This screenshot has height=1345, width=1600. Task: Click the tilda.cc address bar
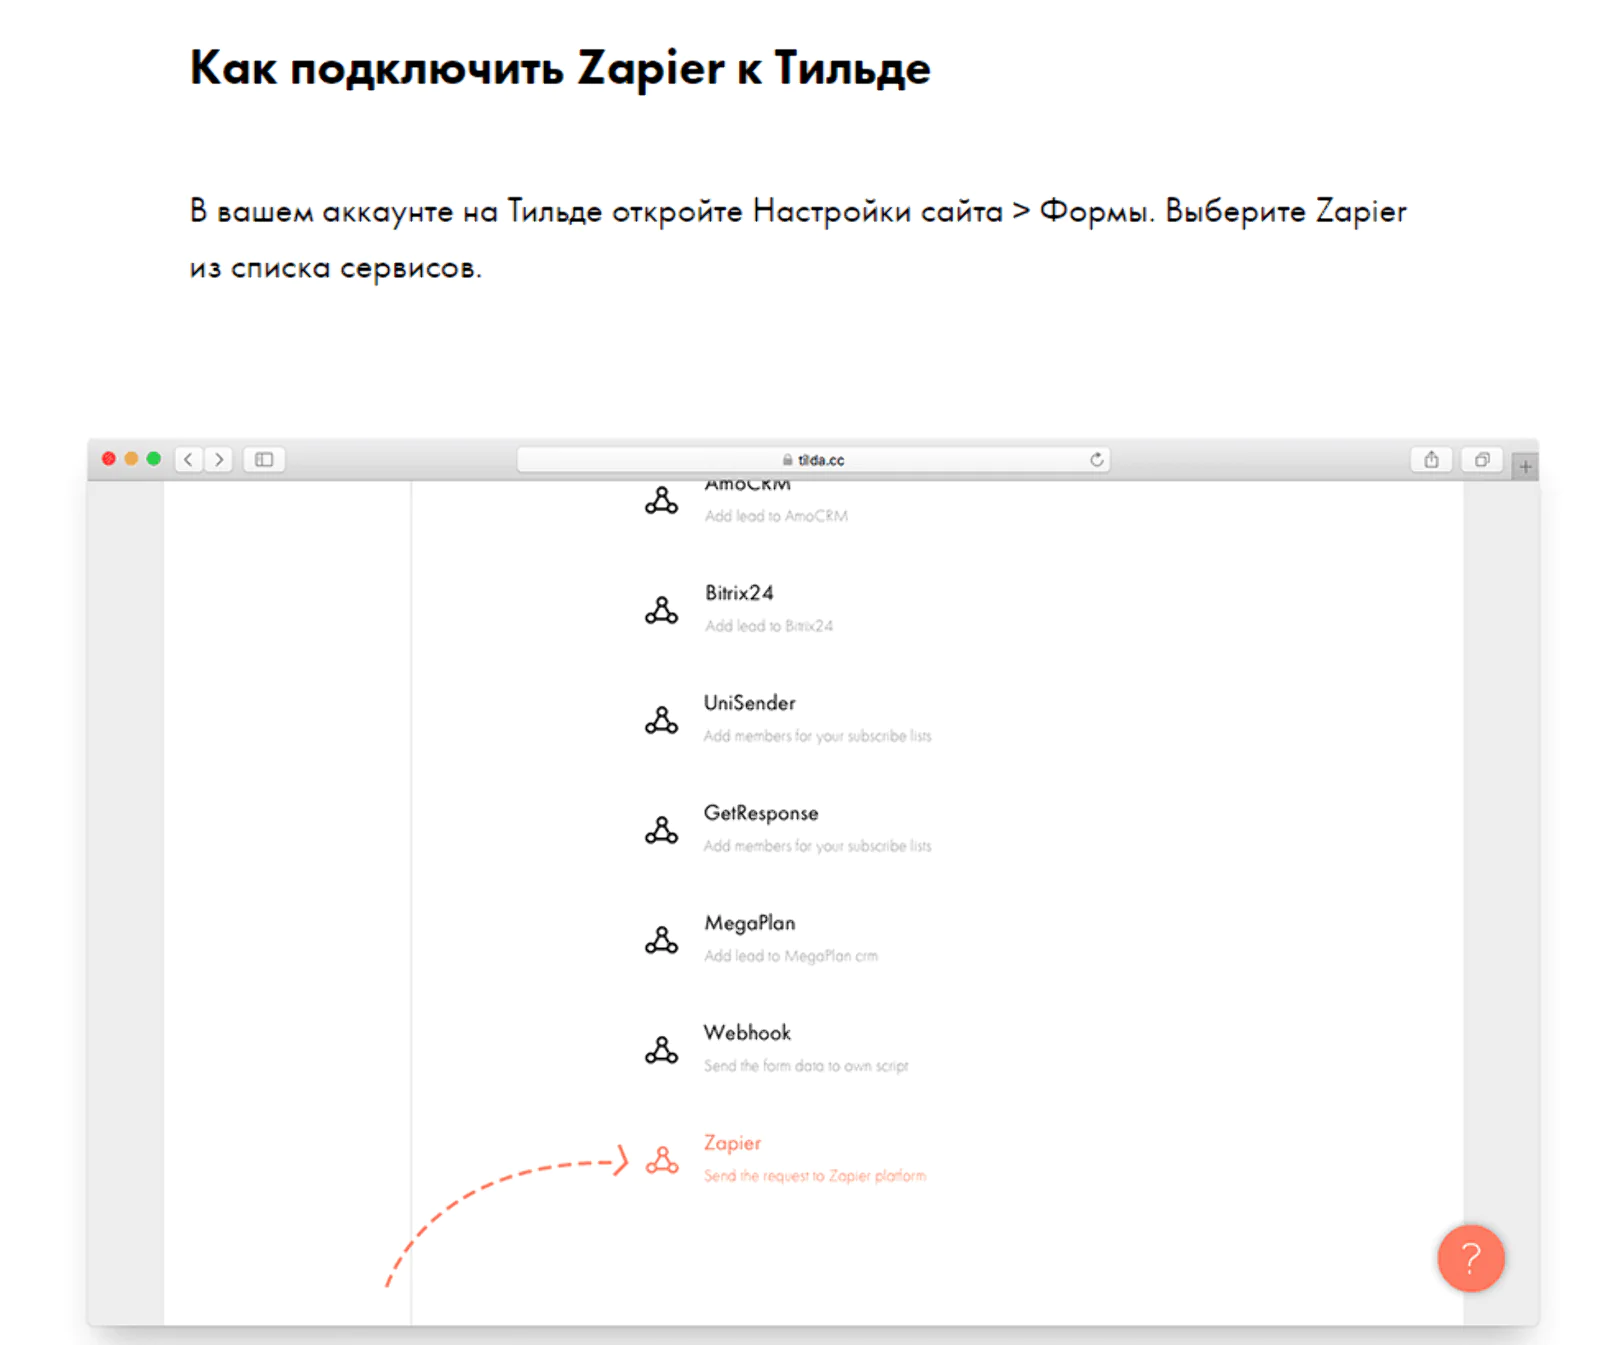pyautogui.click(x=813, y=459)
